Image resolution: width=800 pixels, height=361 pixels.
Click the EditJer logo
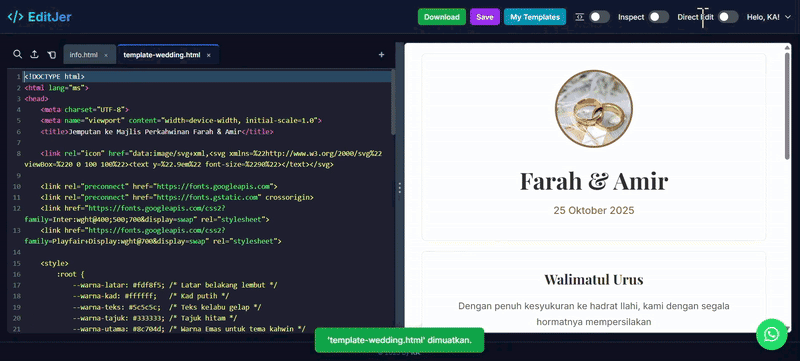(39, 17)
